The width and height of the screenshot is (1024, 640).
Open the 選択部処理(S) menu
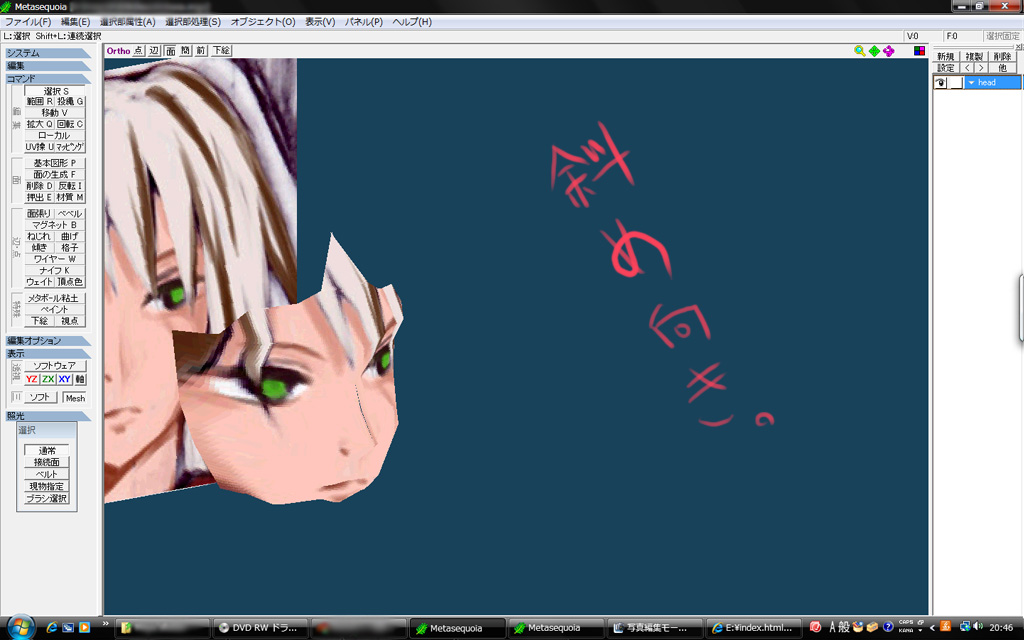[193, 22]
